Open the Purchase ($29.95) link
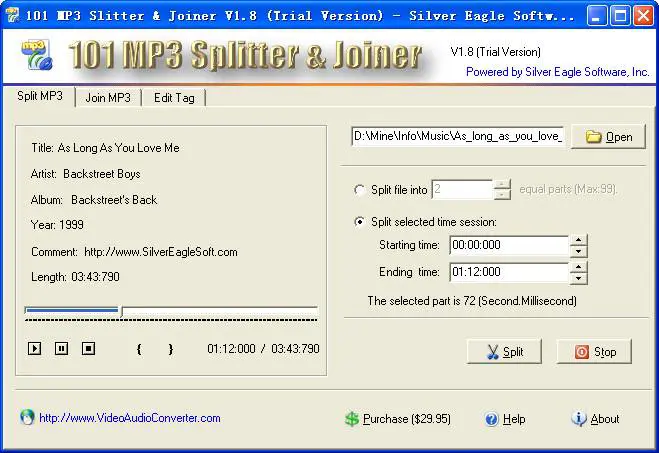This screenshot has height=453, width=659. 406,419
